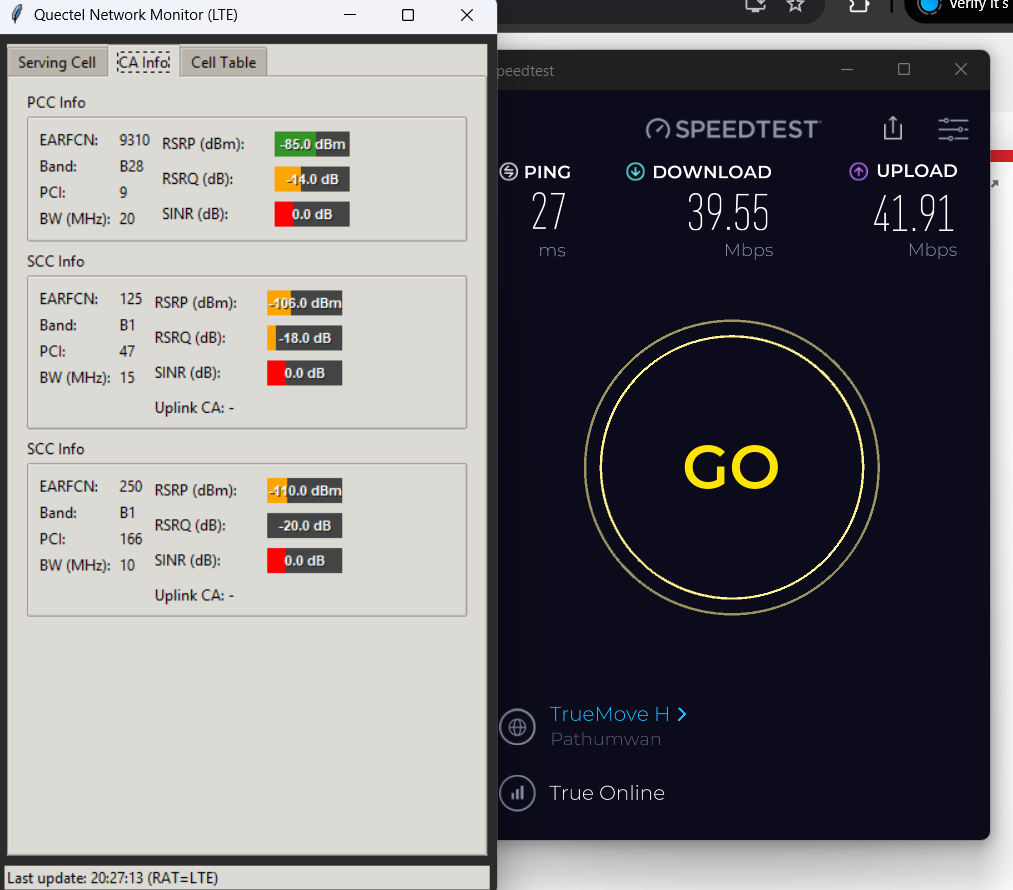Click the purple upload arrow icon
This screenshot has height=890, width=1013.
858,172
